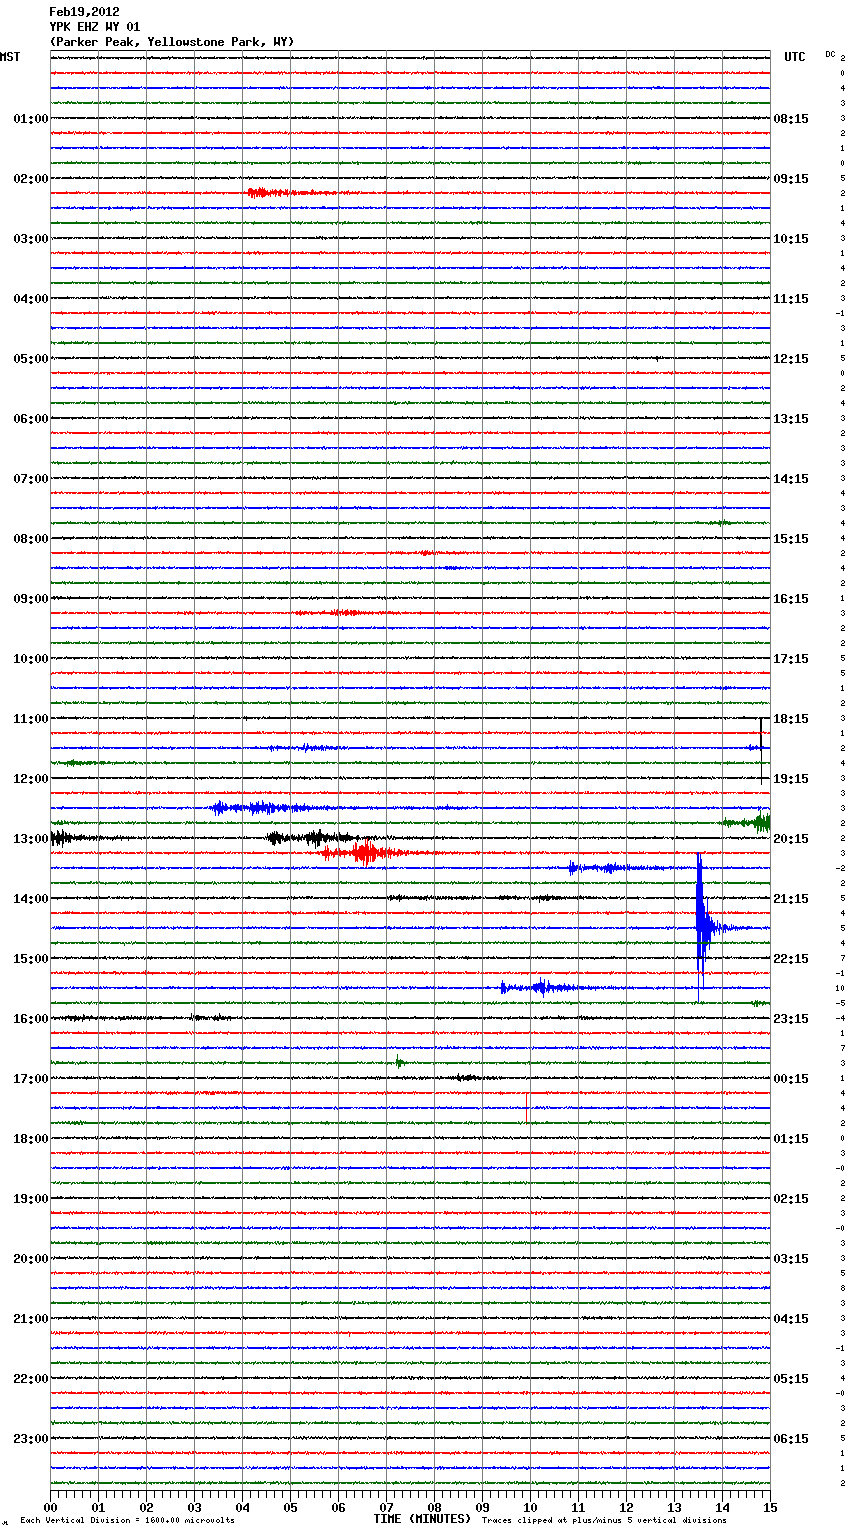This screenshot has width=850, height=1534.
Task: Select the 10:00 MST time label
Action: pos(31,659)
